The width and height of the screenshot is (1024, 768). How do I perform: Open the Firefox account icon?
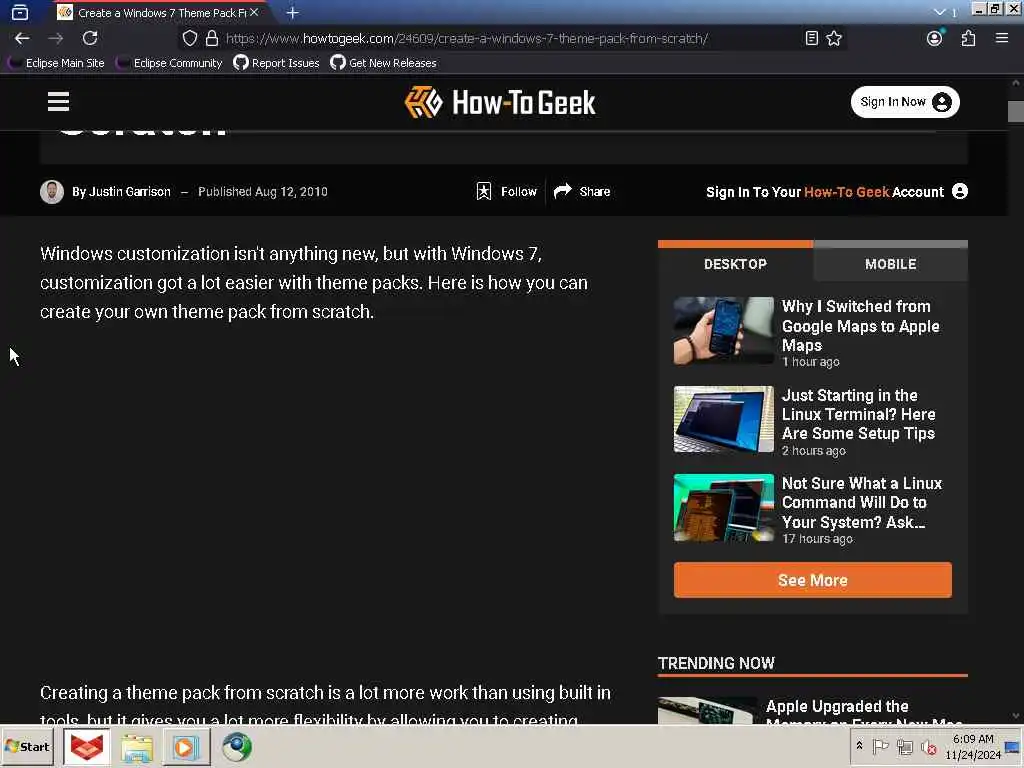click(x=935, y=39)
